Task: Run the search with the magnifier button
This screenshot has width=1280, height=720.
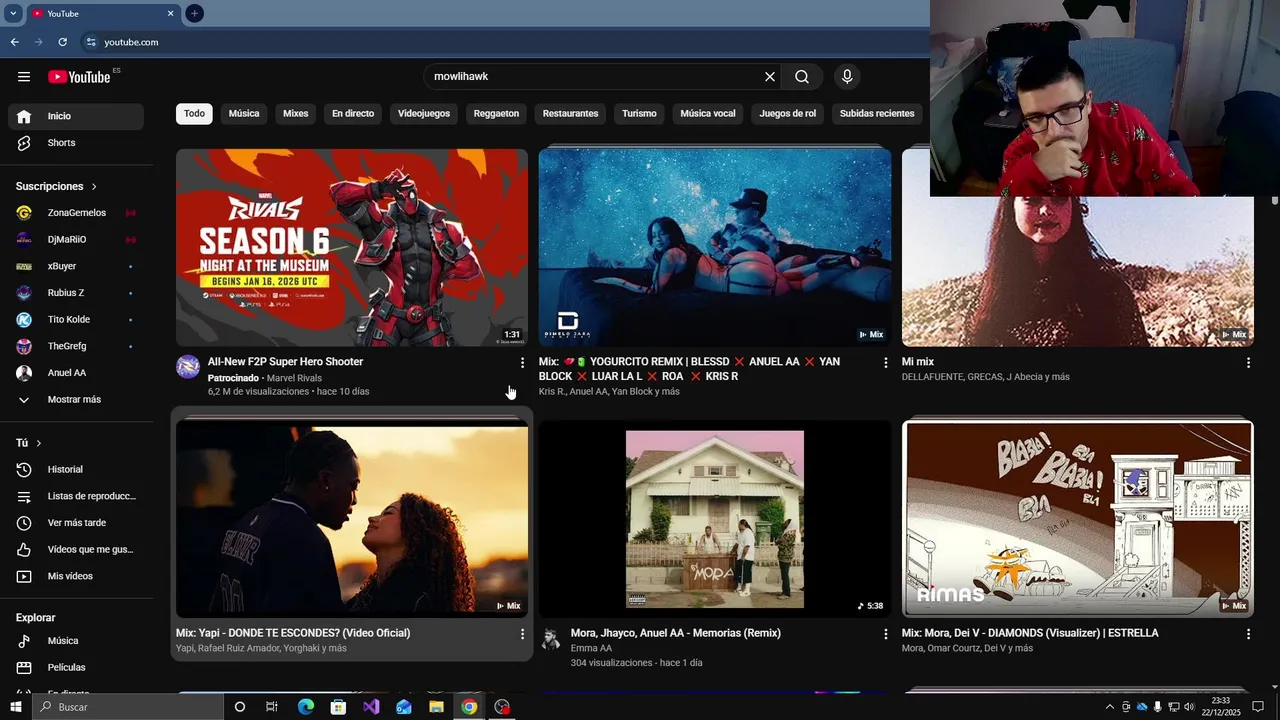Action: [x=802, y=77]
